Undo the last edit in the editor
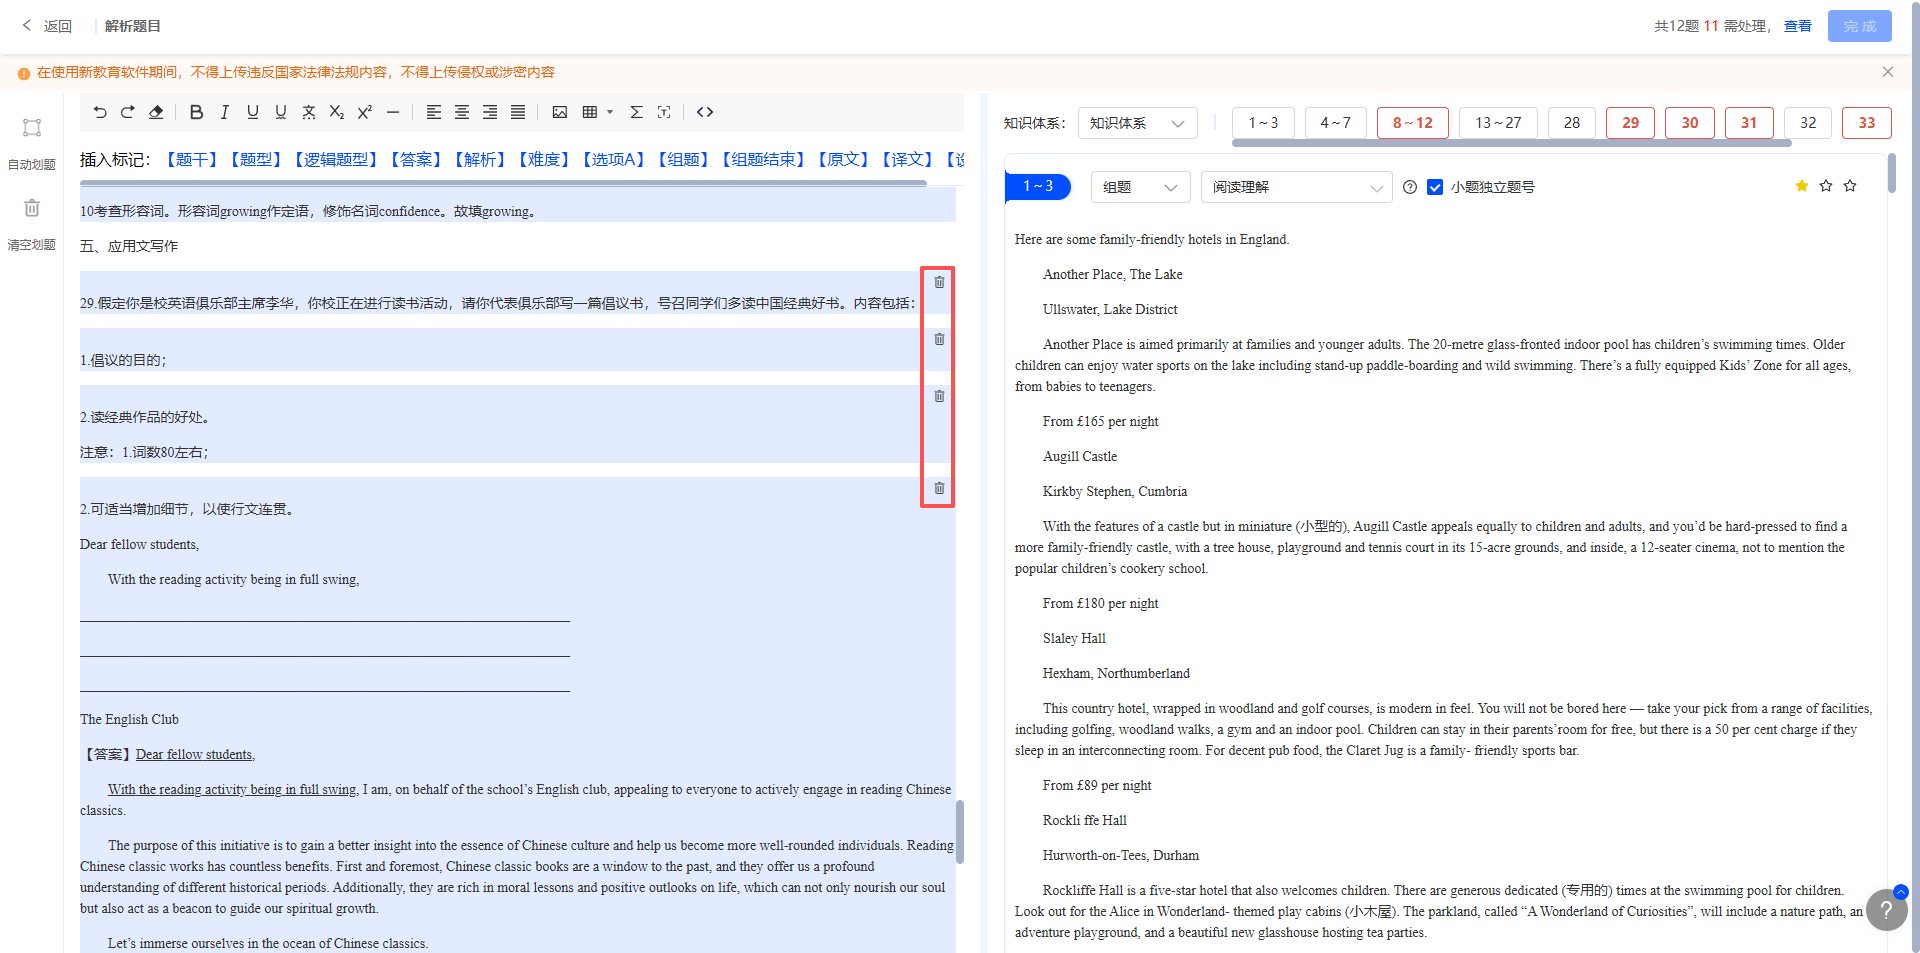The image size is (1920, 953). click(100, 112)
